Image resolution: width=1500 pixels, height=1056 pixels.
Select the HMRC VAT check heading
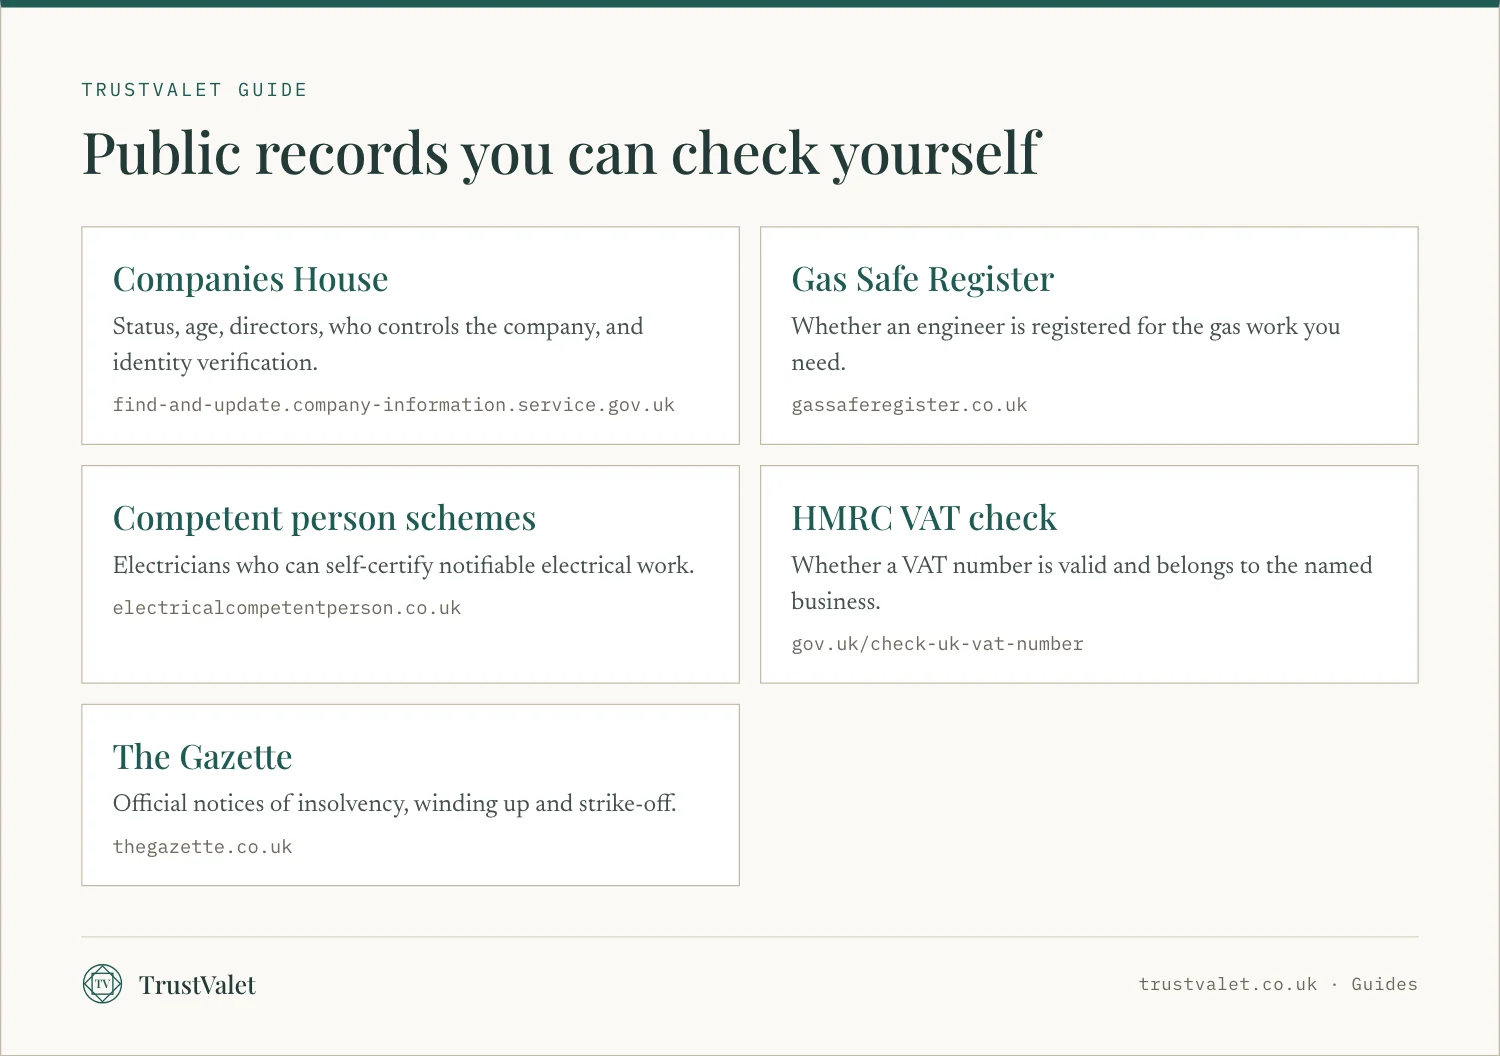pyautogui.click(x=924, y=518)
